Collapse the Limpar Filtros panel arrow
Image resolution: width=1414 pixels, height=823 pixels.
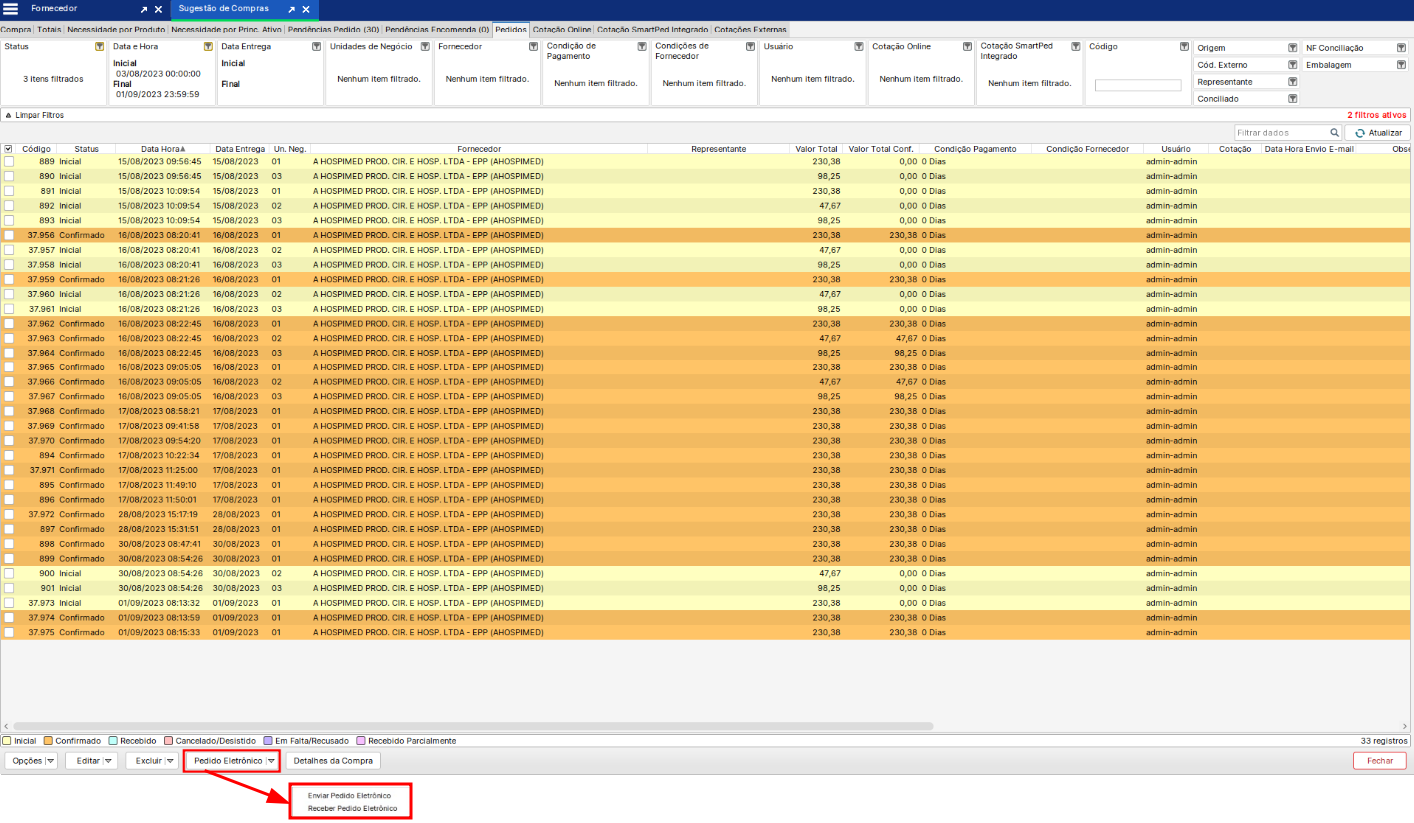click(x=8, y=115)
